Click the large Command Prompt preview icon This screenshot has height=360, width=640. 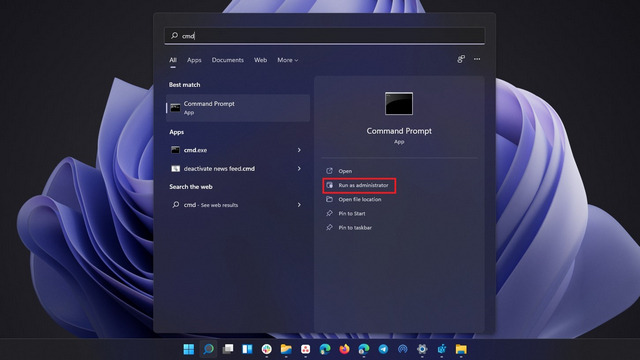[399, 103]
